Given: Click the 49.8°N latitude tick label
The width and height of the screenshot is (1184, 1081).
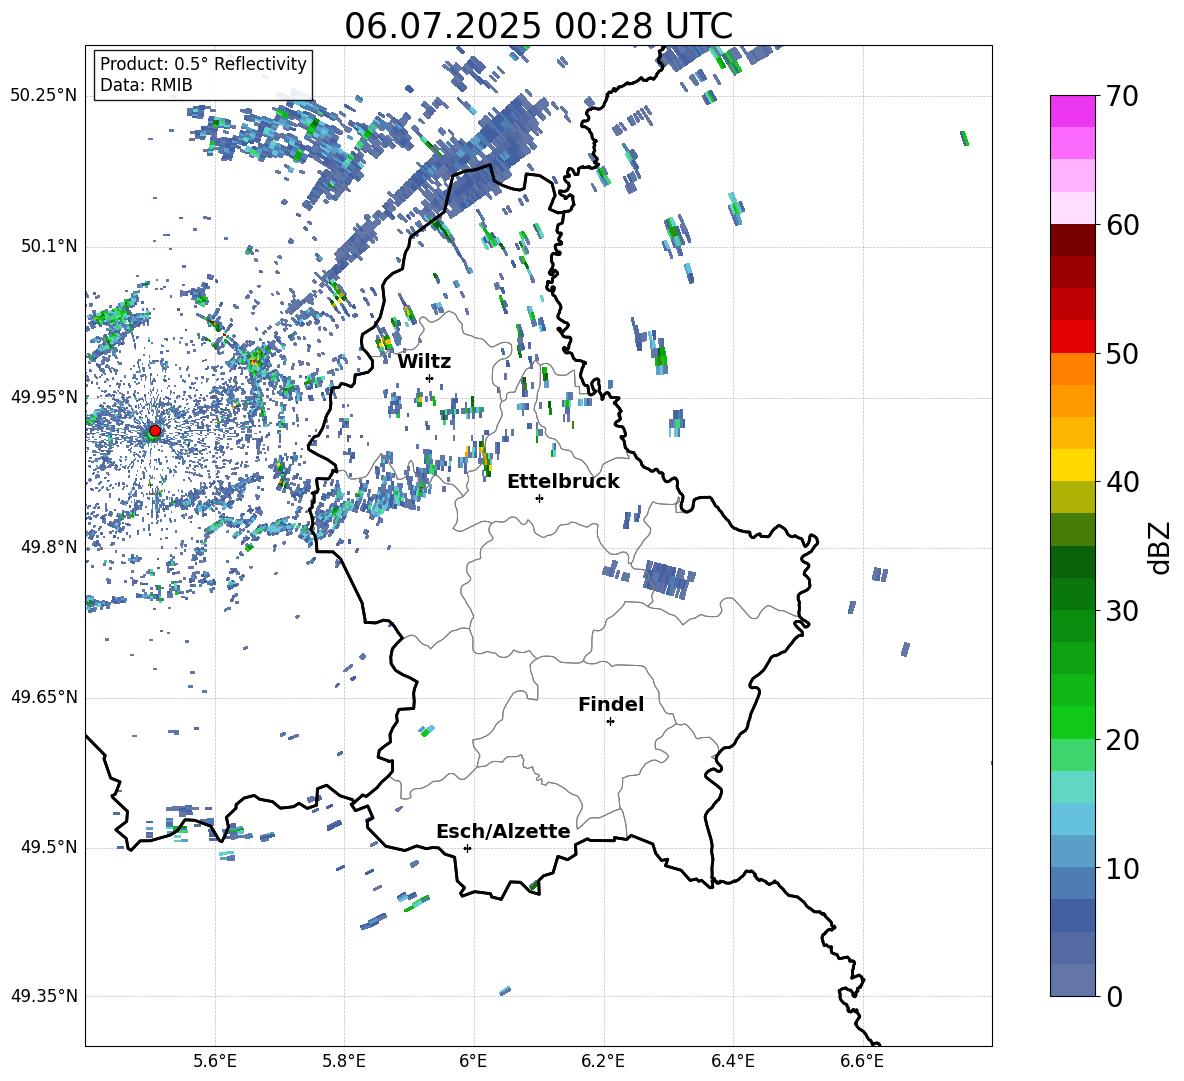Looking at the screenshot, I should 48,547.
